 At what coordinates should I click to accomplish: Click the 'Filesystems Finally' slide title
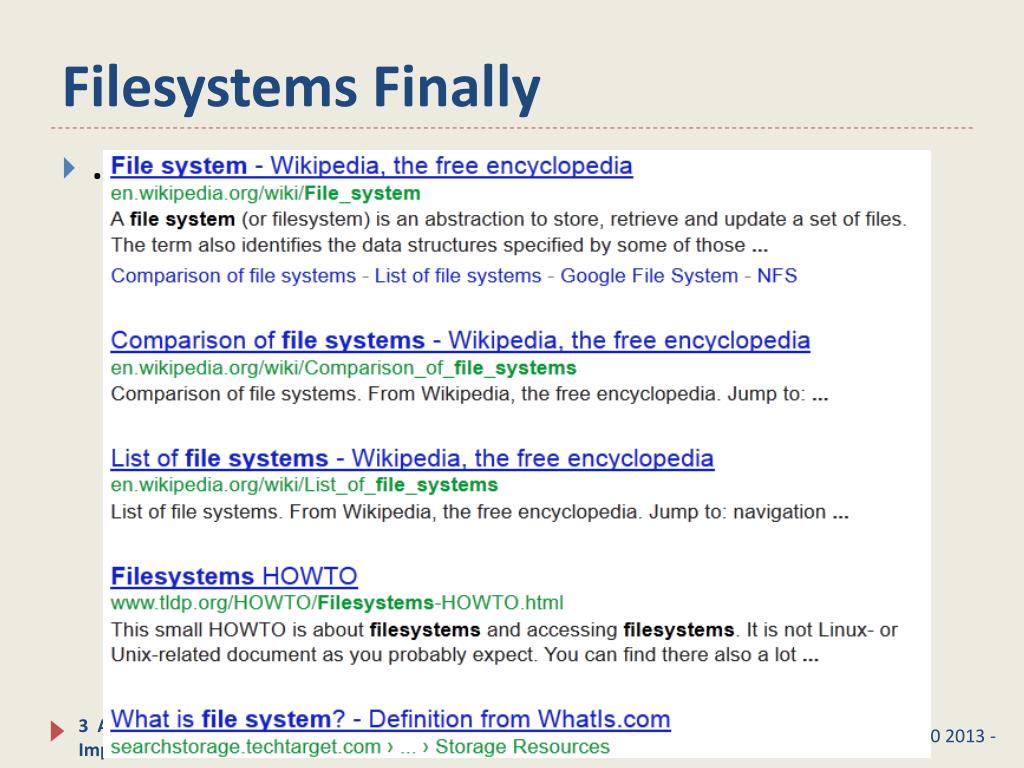302,88
